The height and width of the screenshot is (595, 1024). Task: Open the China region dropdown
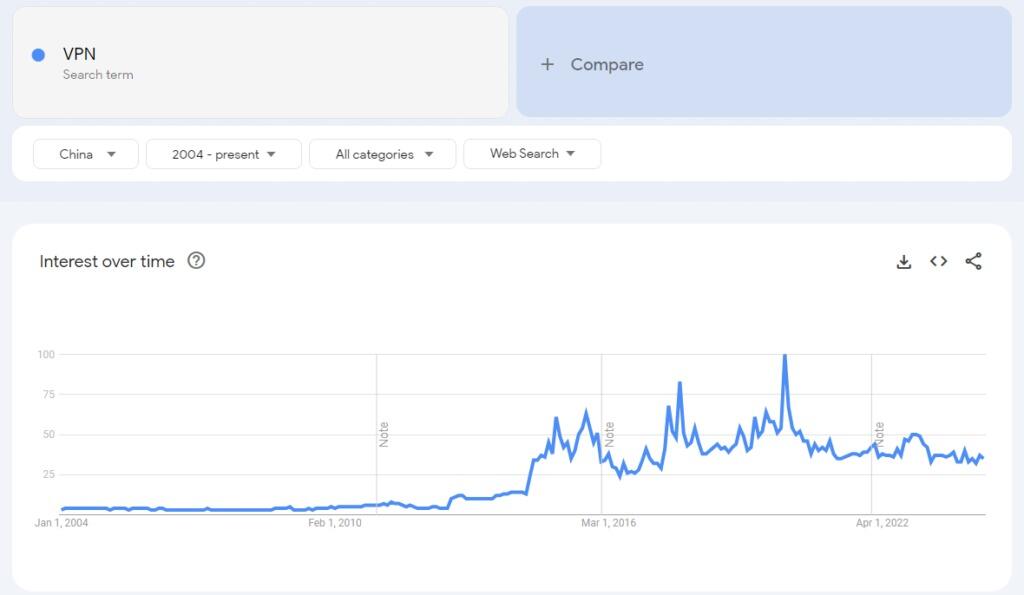(86, 154)
